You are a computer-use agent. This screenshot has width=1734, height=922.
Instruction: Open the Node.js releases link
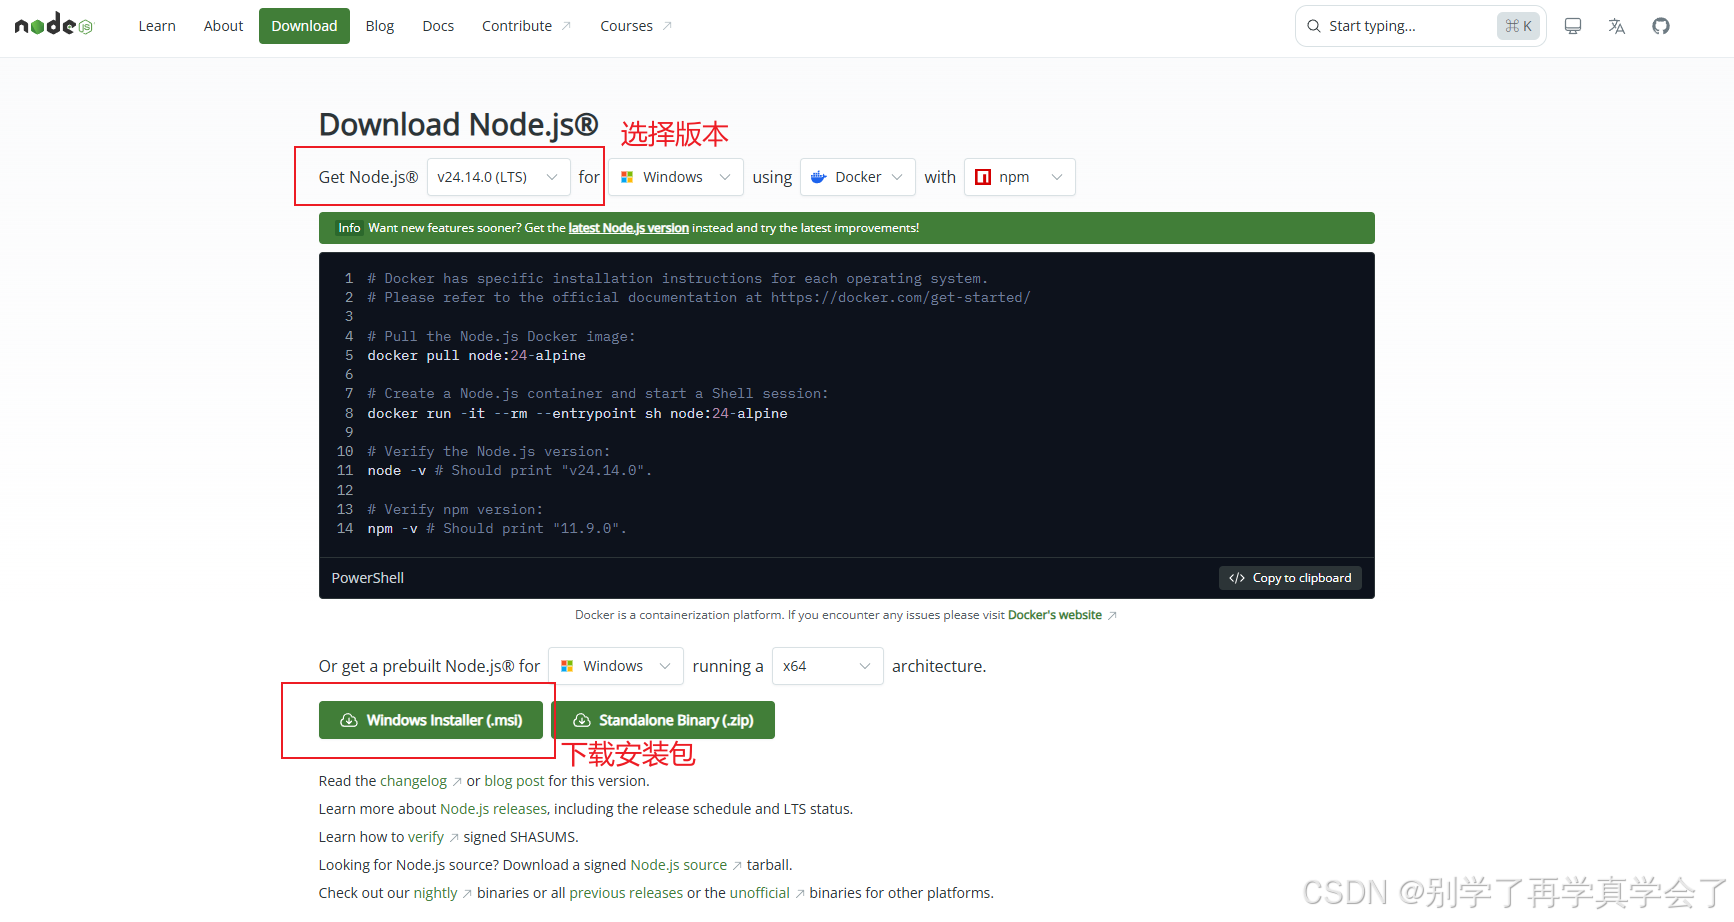[493, 809]
